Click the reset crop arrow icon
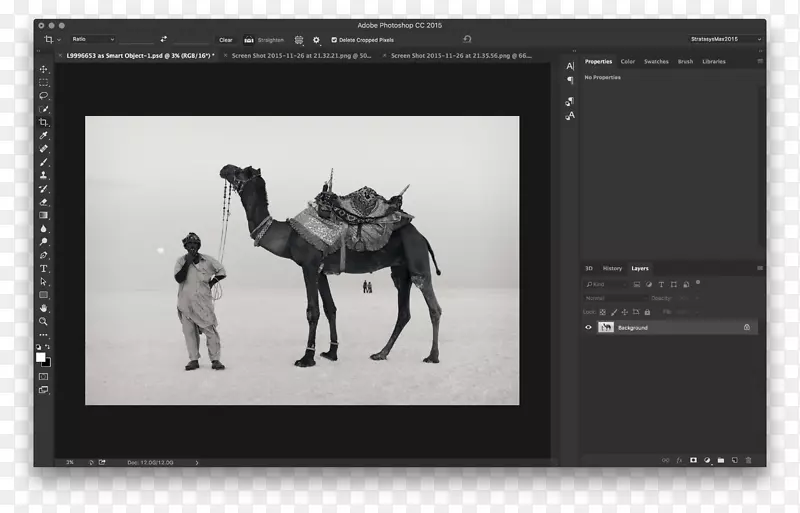800x513 pixels. point(467,40)
